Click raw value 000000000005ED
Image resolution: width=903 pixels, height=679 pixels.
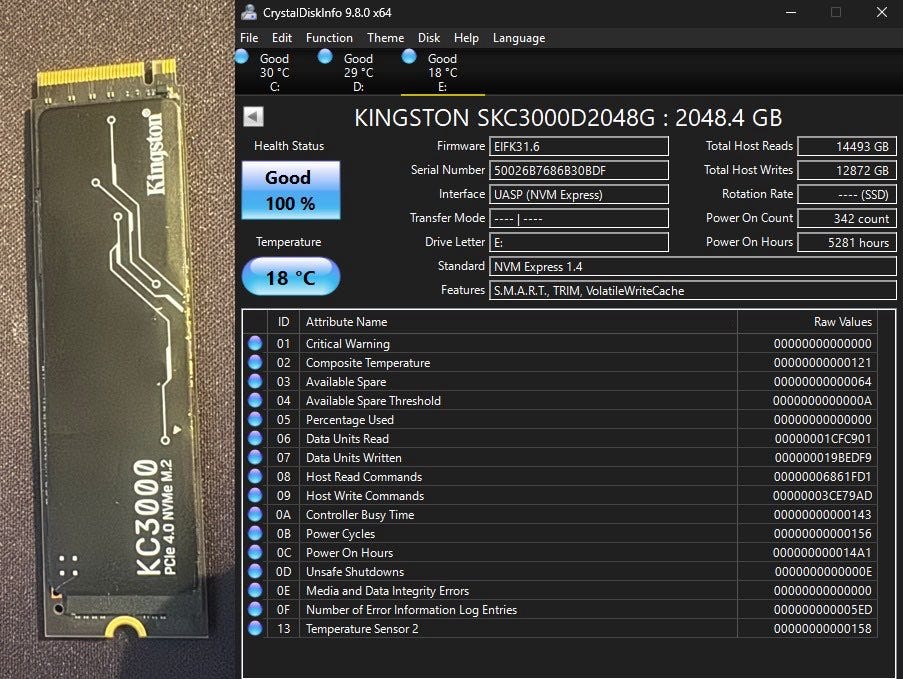coord(822,610)
